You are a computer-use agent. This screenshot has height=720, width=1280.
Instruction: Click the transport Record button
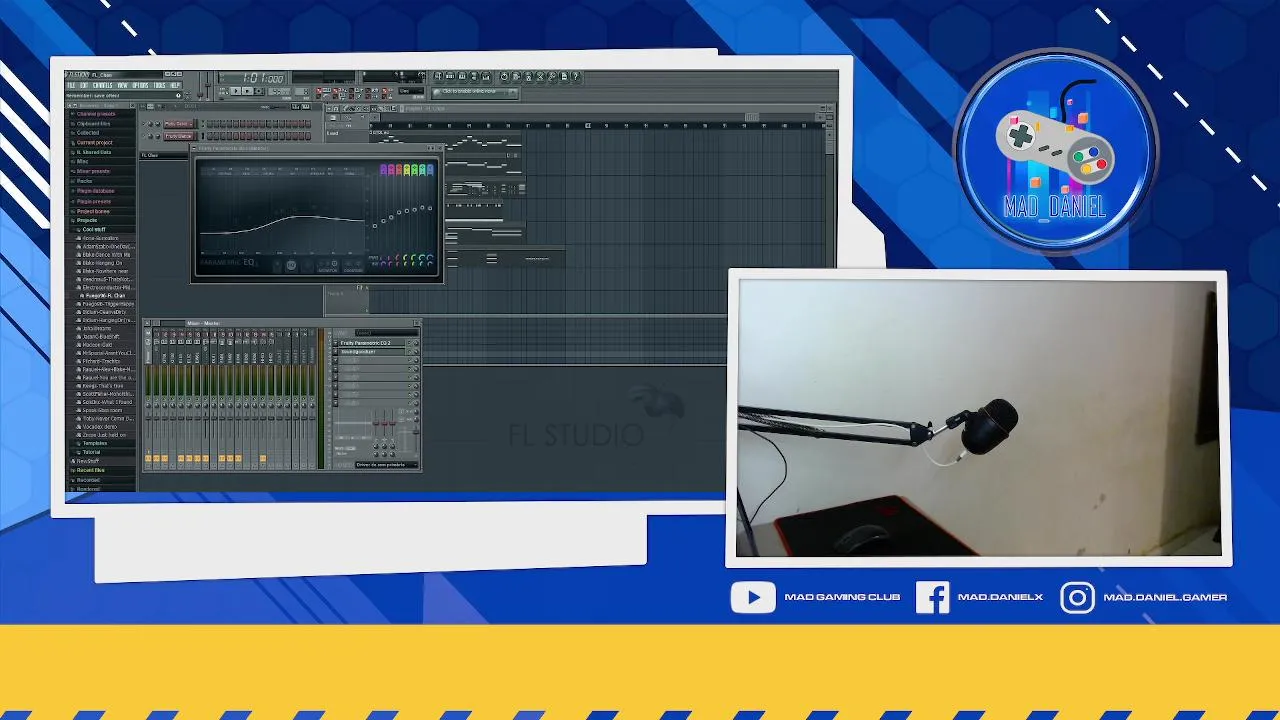pos(259,91)
